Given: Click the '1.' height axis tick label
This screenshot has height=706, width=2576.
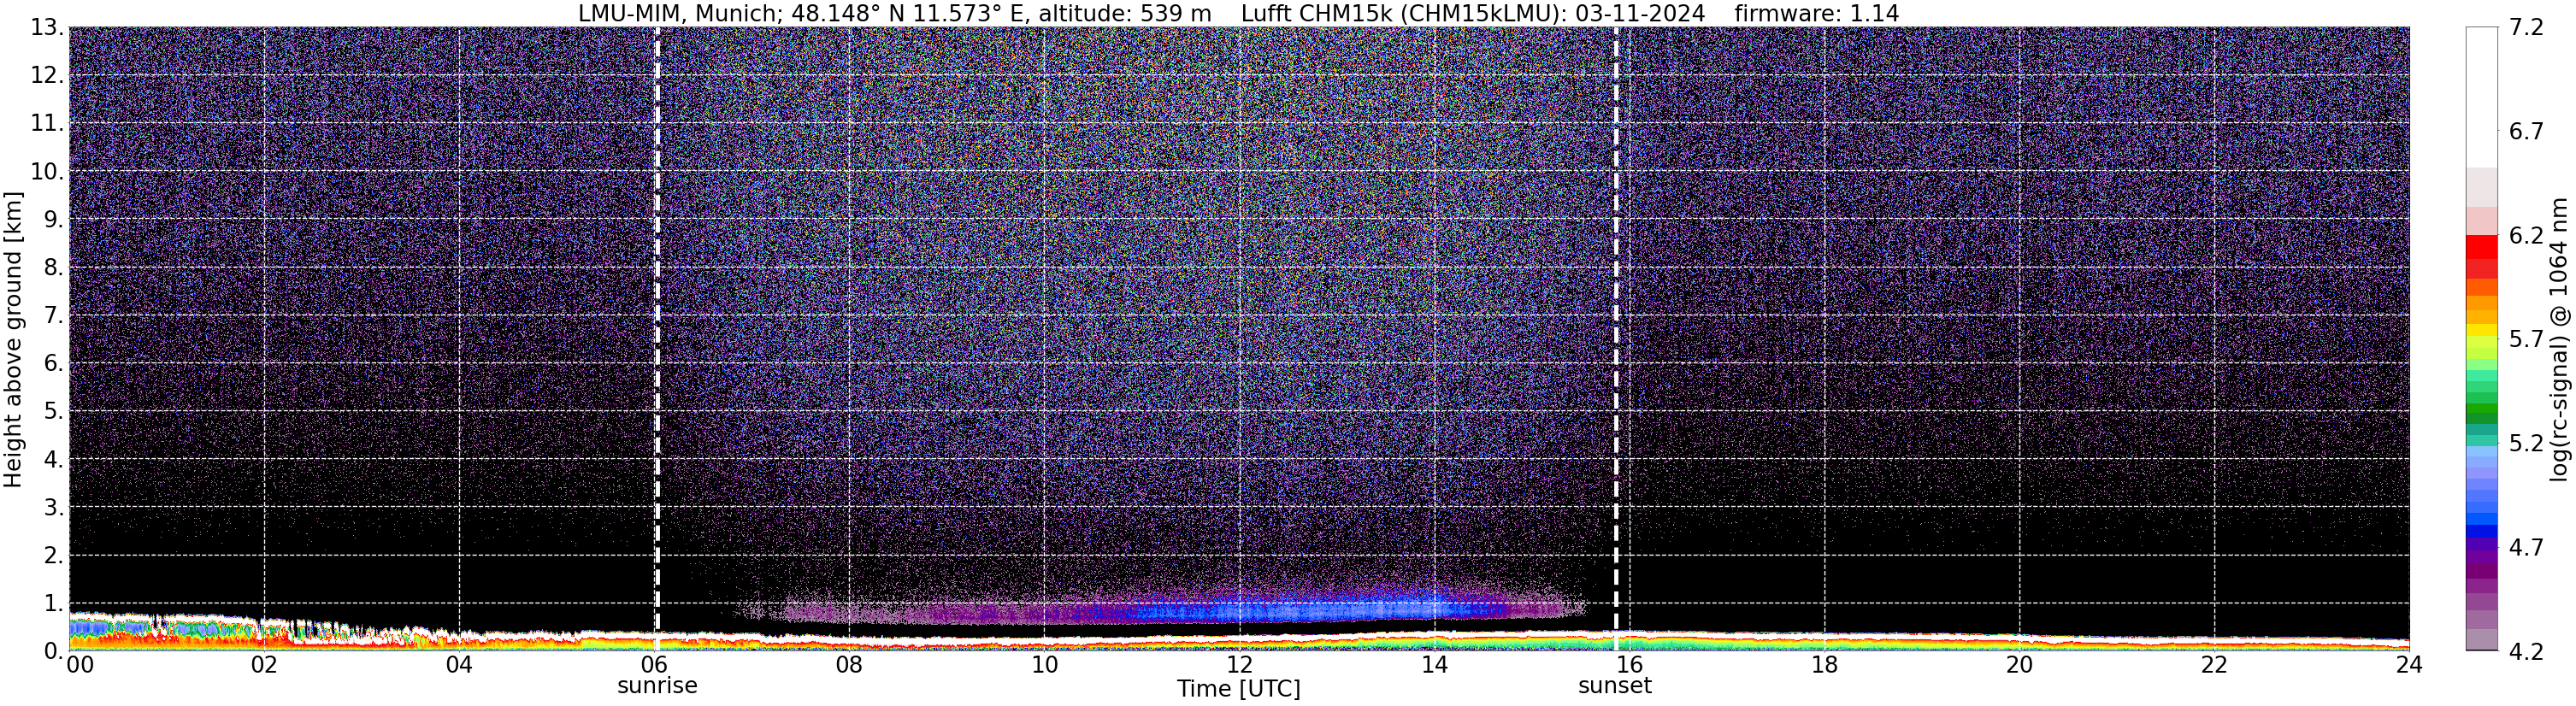Looking at the screenshot, I should 54,603.
